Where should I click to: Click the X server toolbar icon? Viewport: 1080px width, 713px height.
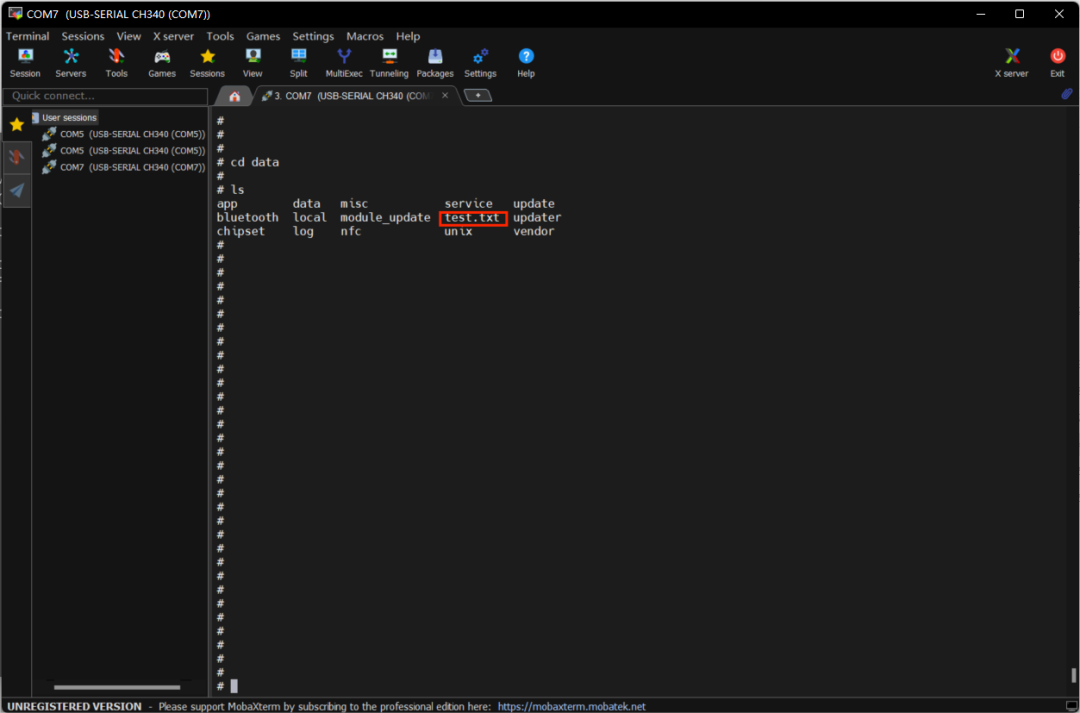[x=1011, y=63]
